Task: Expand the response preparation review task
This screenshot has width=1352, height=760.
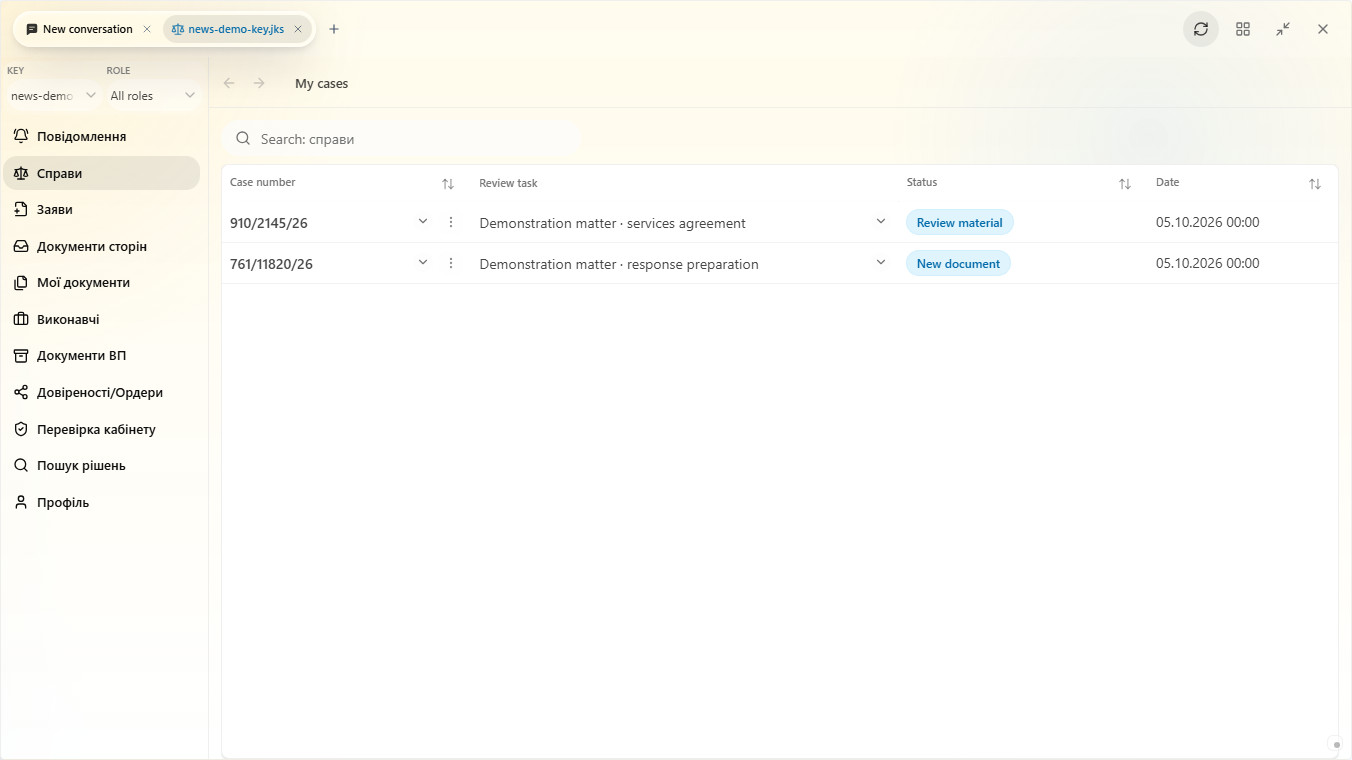Action: point(881,263)
